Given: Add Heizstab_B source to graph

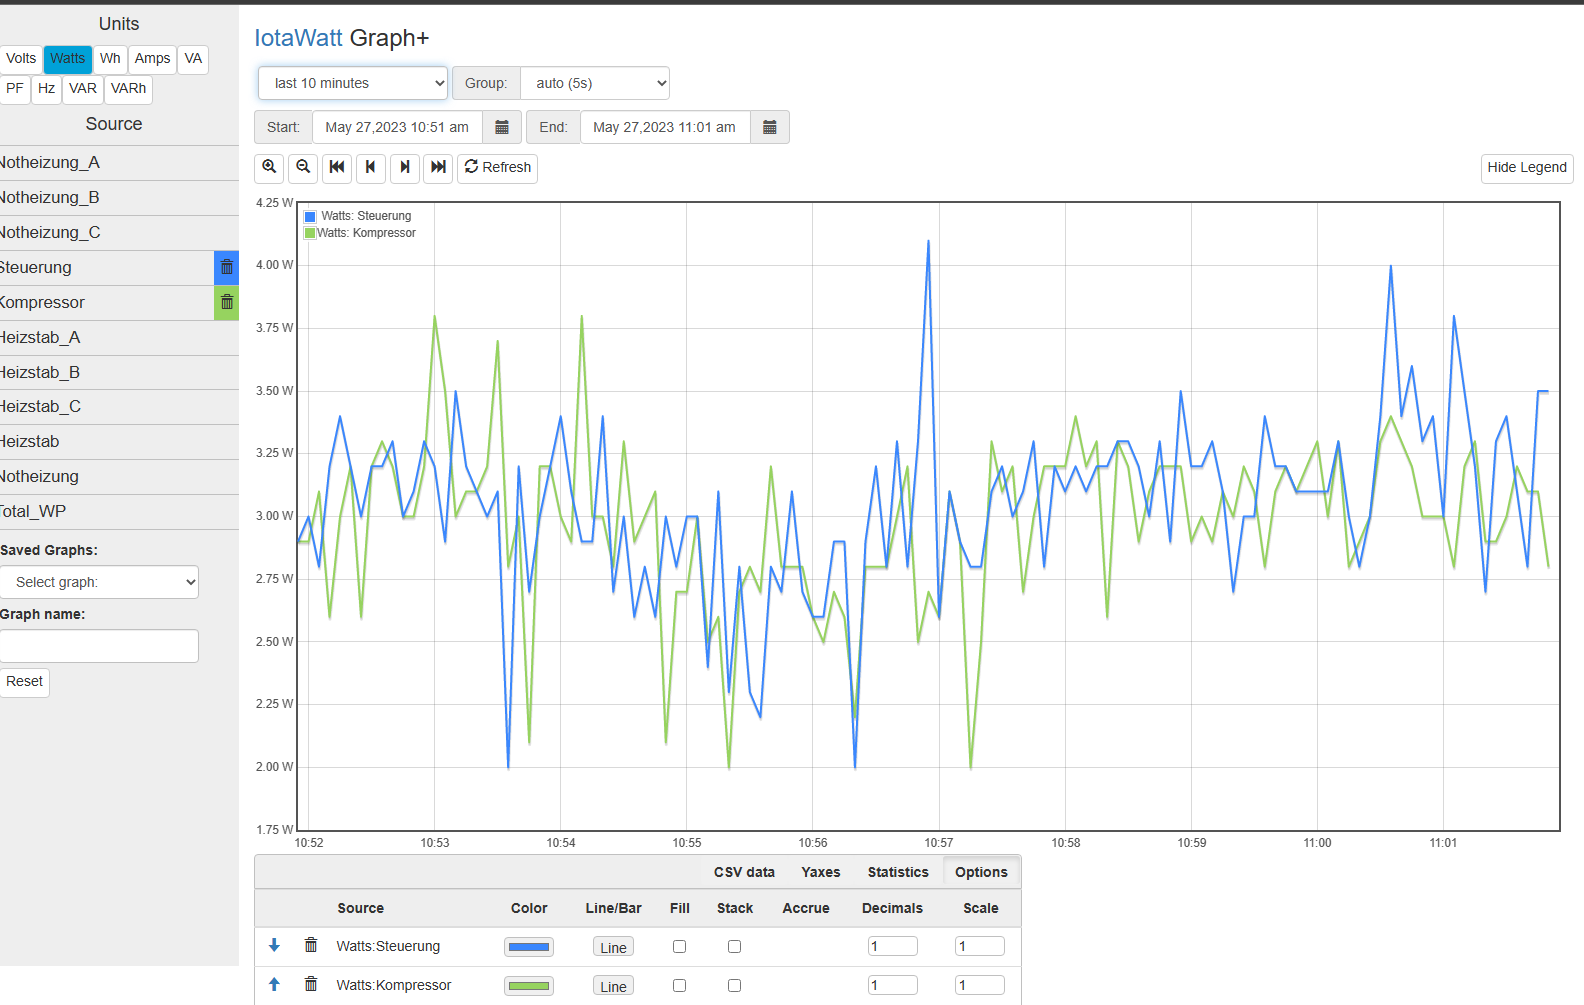Looking at the screenshot, I should pyautogui.click(x=119, y=373).
